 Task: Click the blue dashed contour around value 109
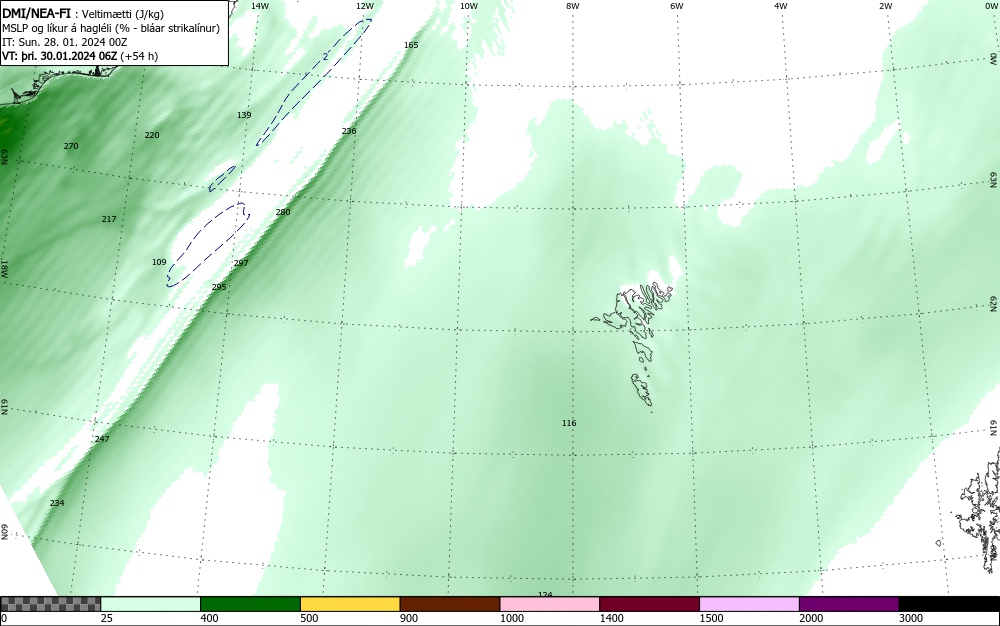click(209, 244)
